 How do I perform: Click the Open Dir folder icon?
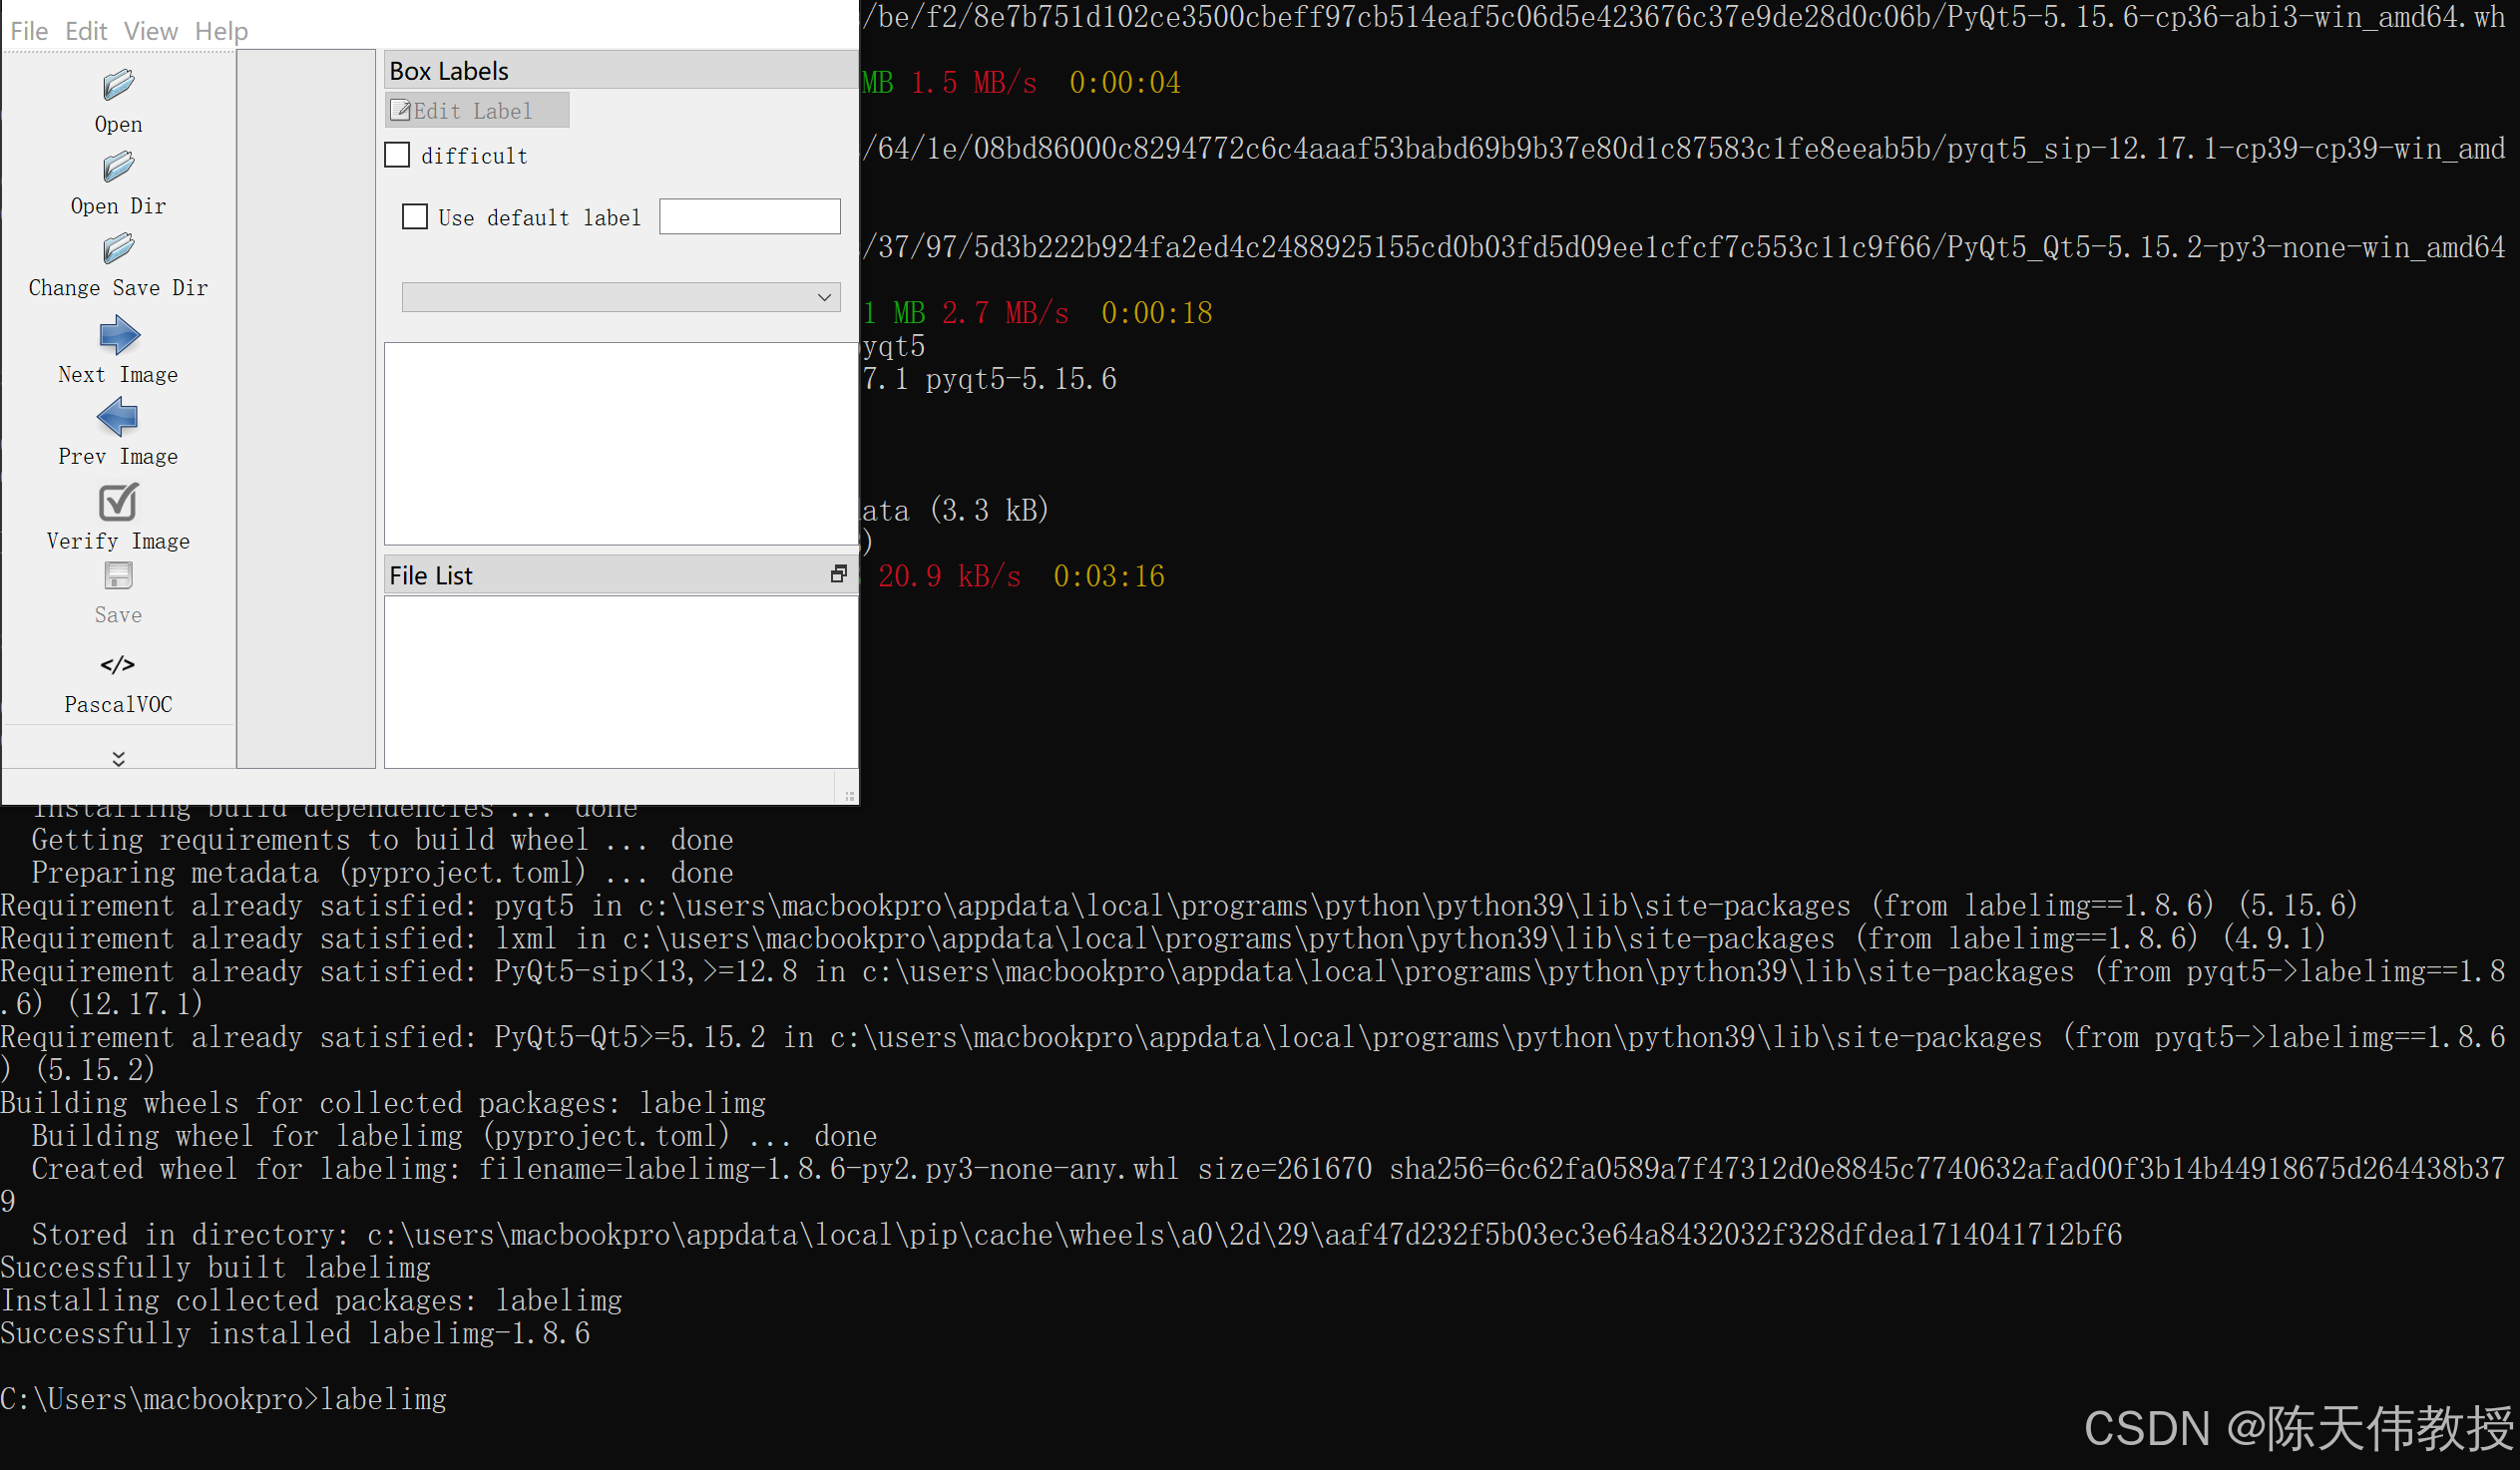(x=118, y=167)
